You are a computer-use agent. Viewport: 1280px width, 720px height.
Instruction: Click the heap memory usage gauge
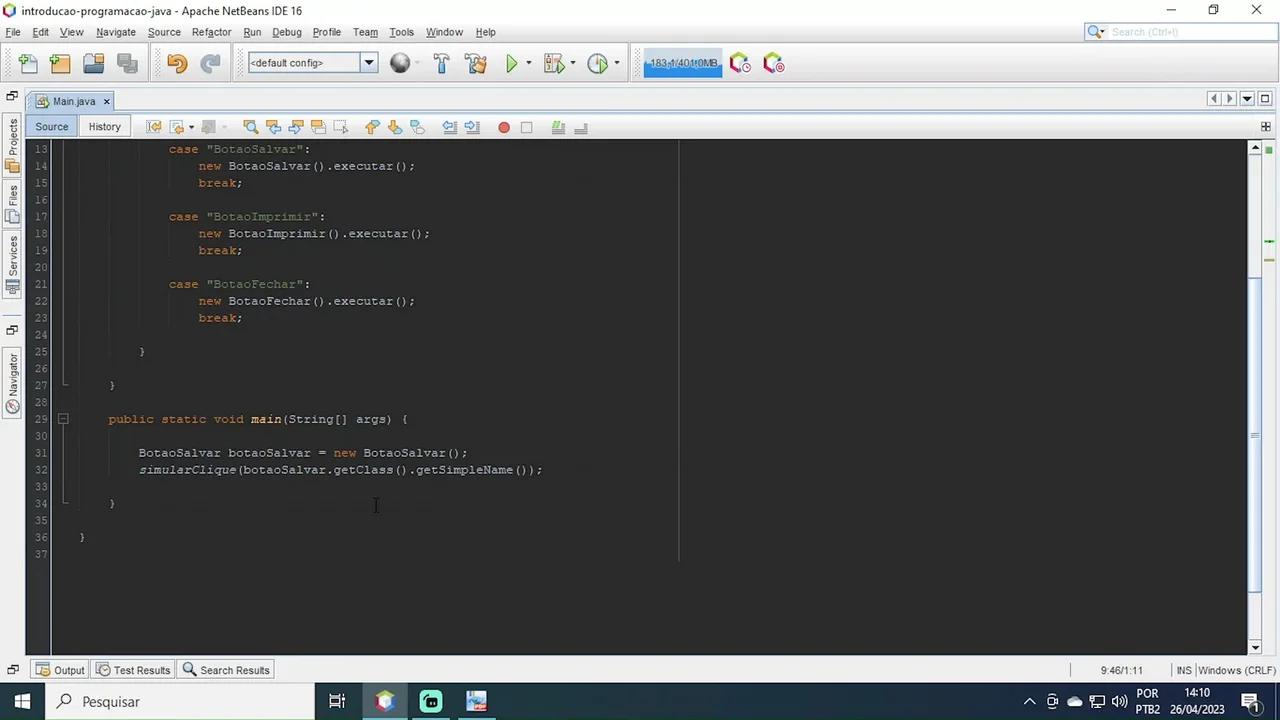[x=682, y=63]
